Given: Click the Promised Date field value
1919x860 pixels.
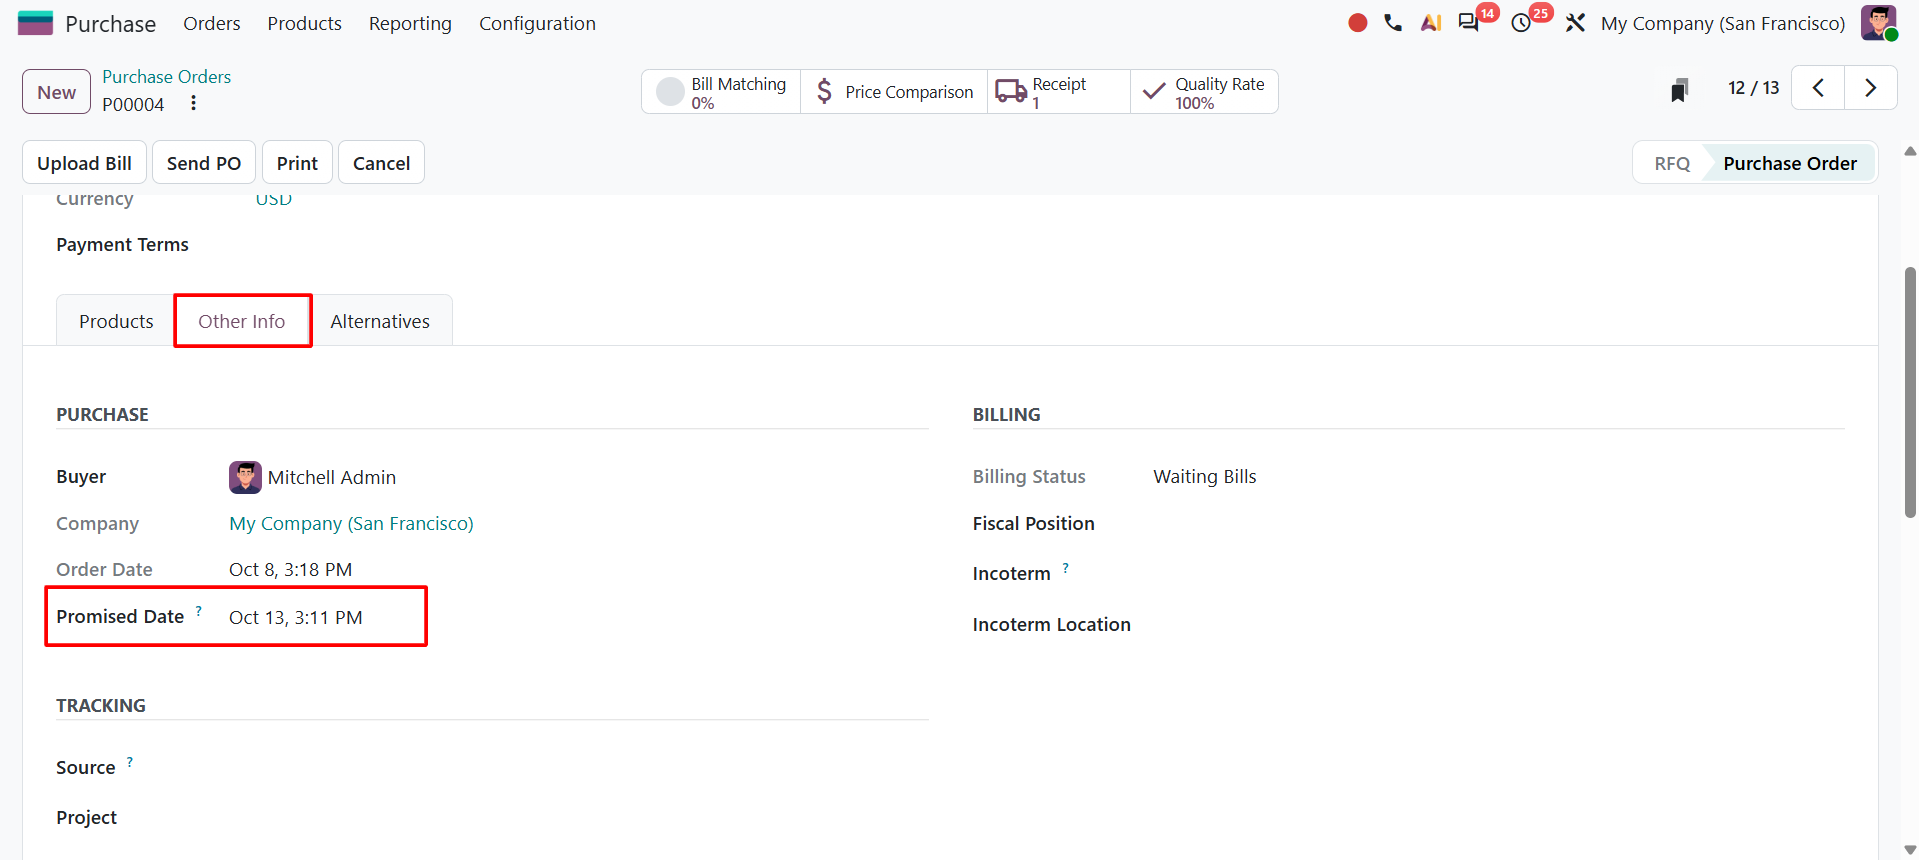Looking at the screenshot, I should tap(296, 617).
